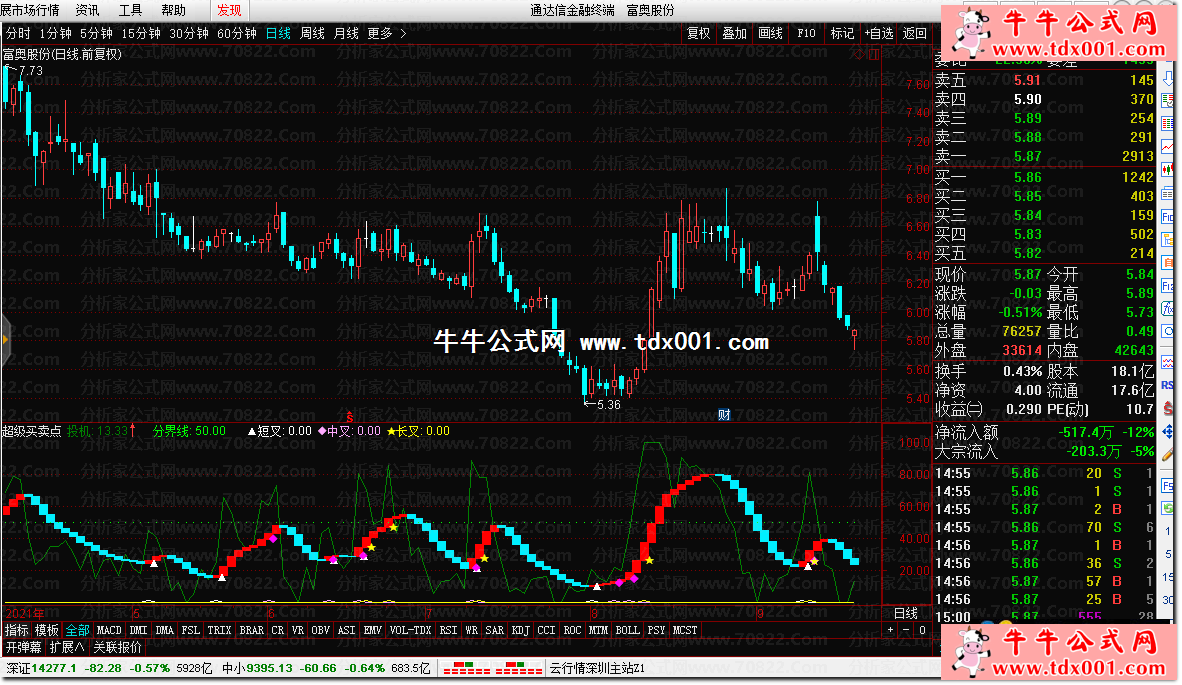Add stock with +自选 button
This screenshot has width=1182, height=685.
click(x=879, y=33)
